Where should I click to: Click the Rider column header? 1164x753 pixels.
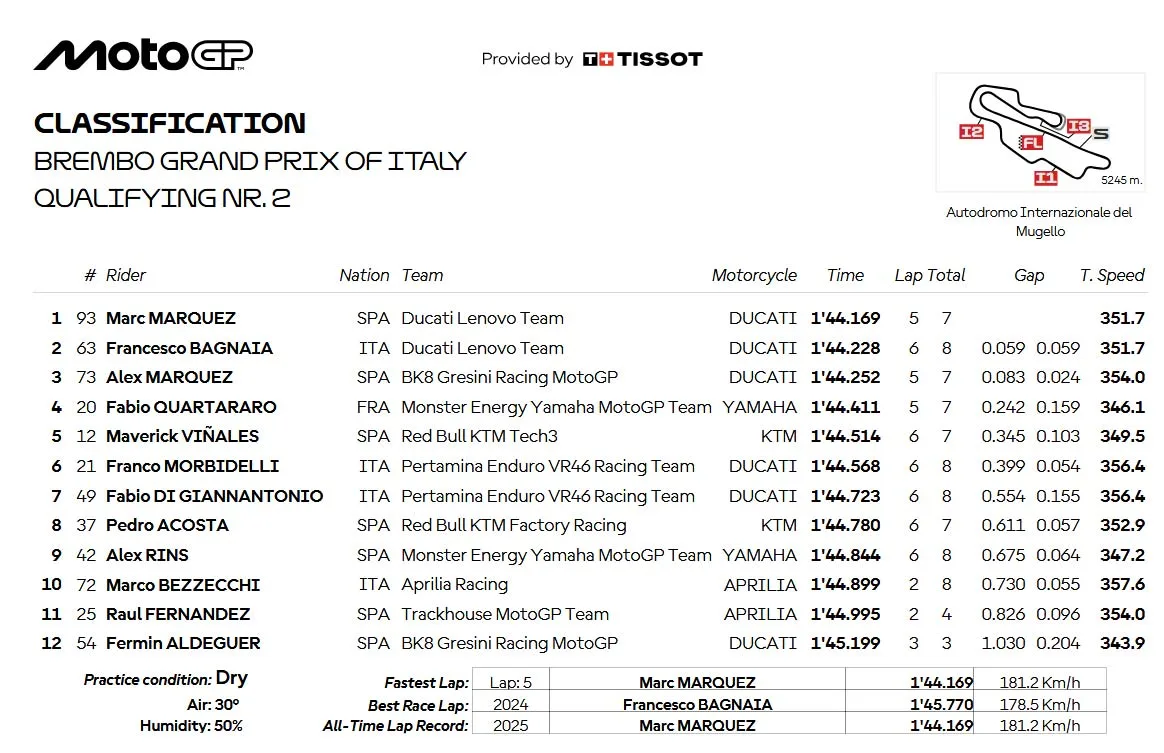point(125,276)
